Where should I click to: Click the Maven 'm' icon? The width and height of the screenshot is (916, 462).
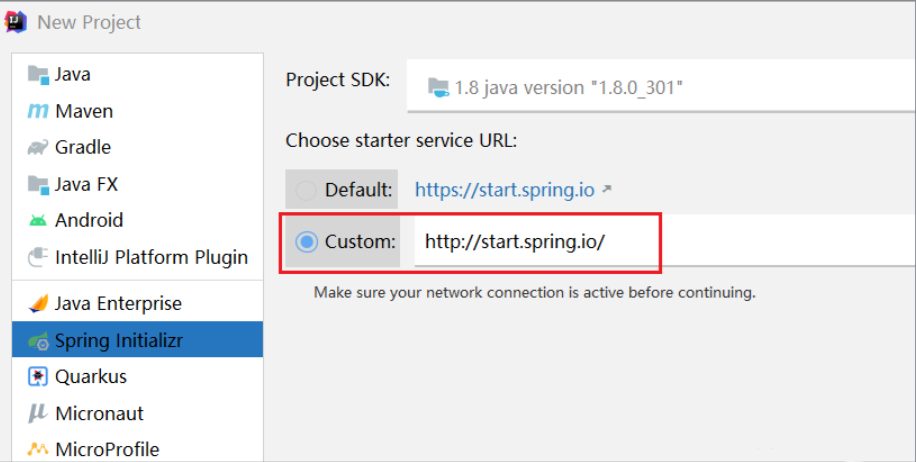[x=38, y=111]
